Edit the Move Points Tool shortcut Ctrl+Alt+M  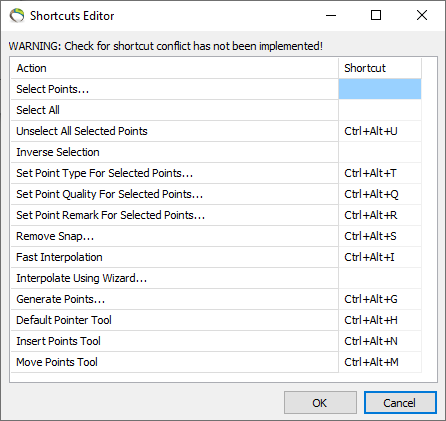click(x=380, y=362)
